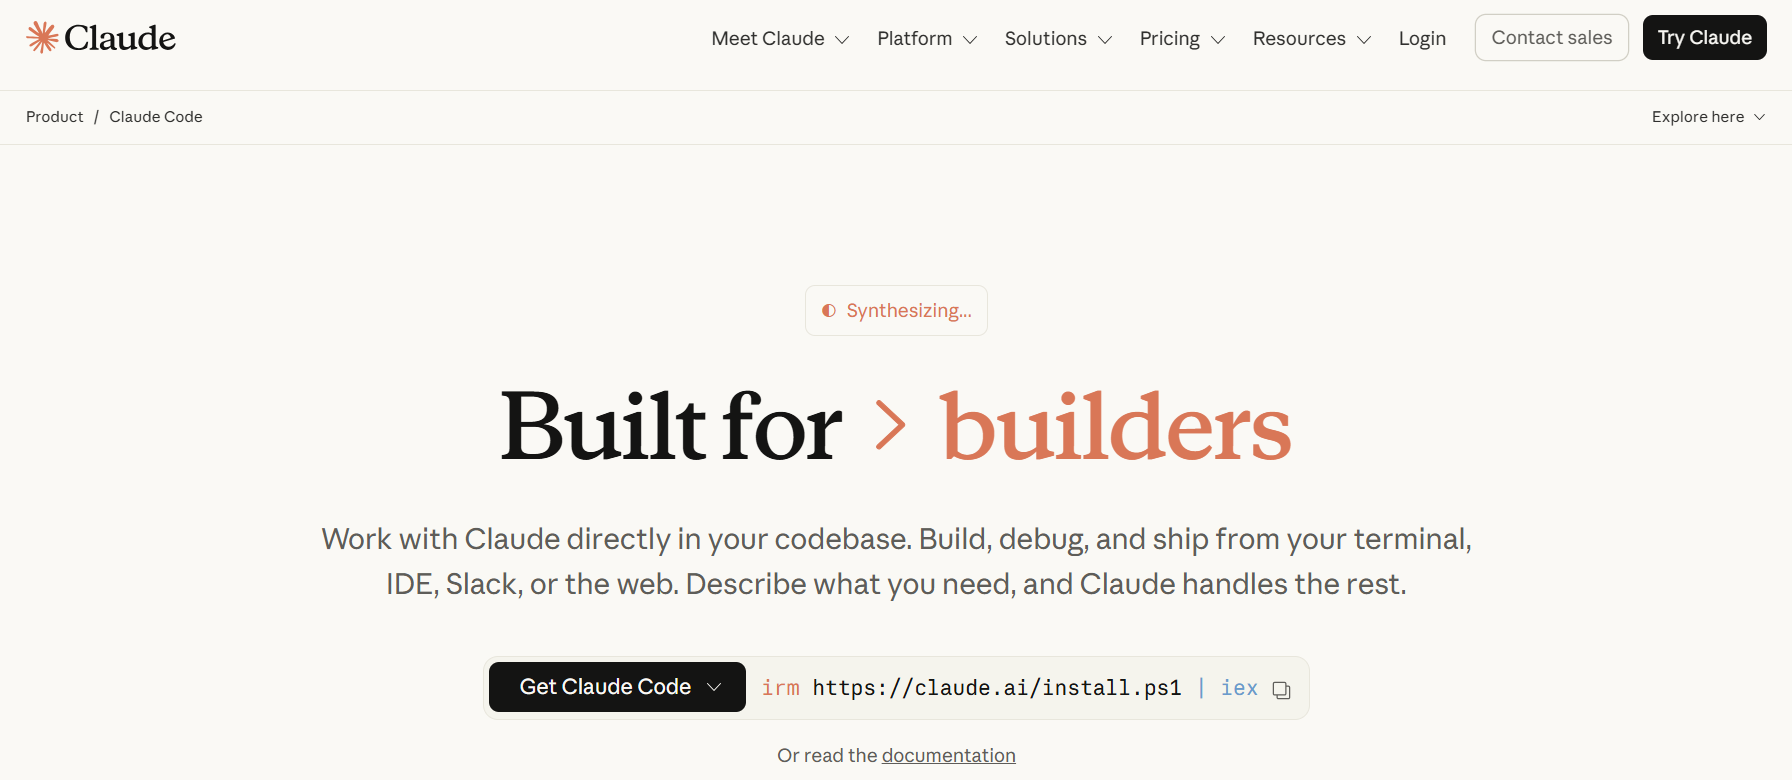Viewport: 1792px width, 780px height.
Task: Expand the Platform chevron arrow
Action: pos(970,40)
